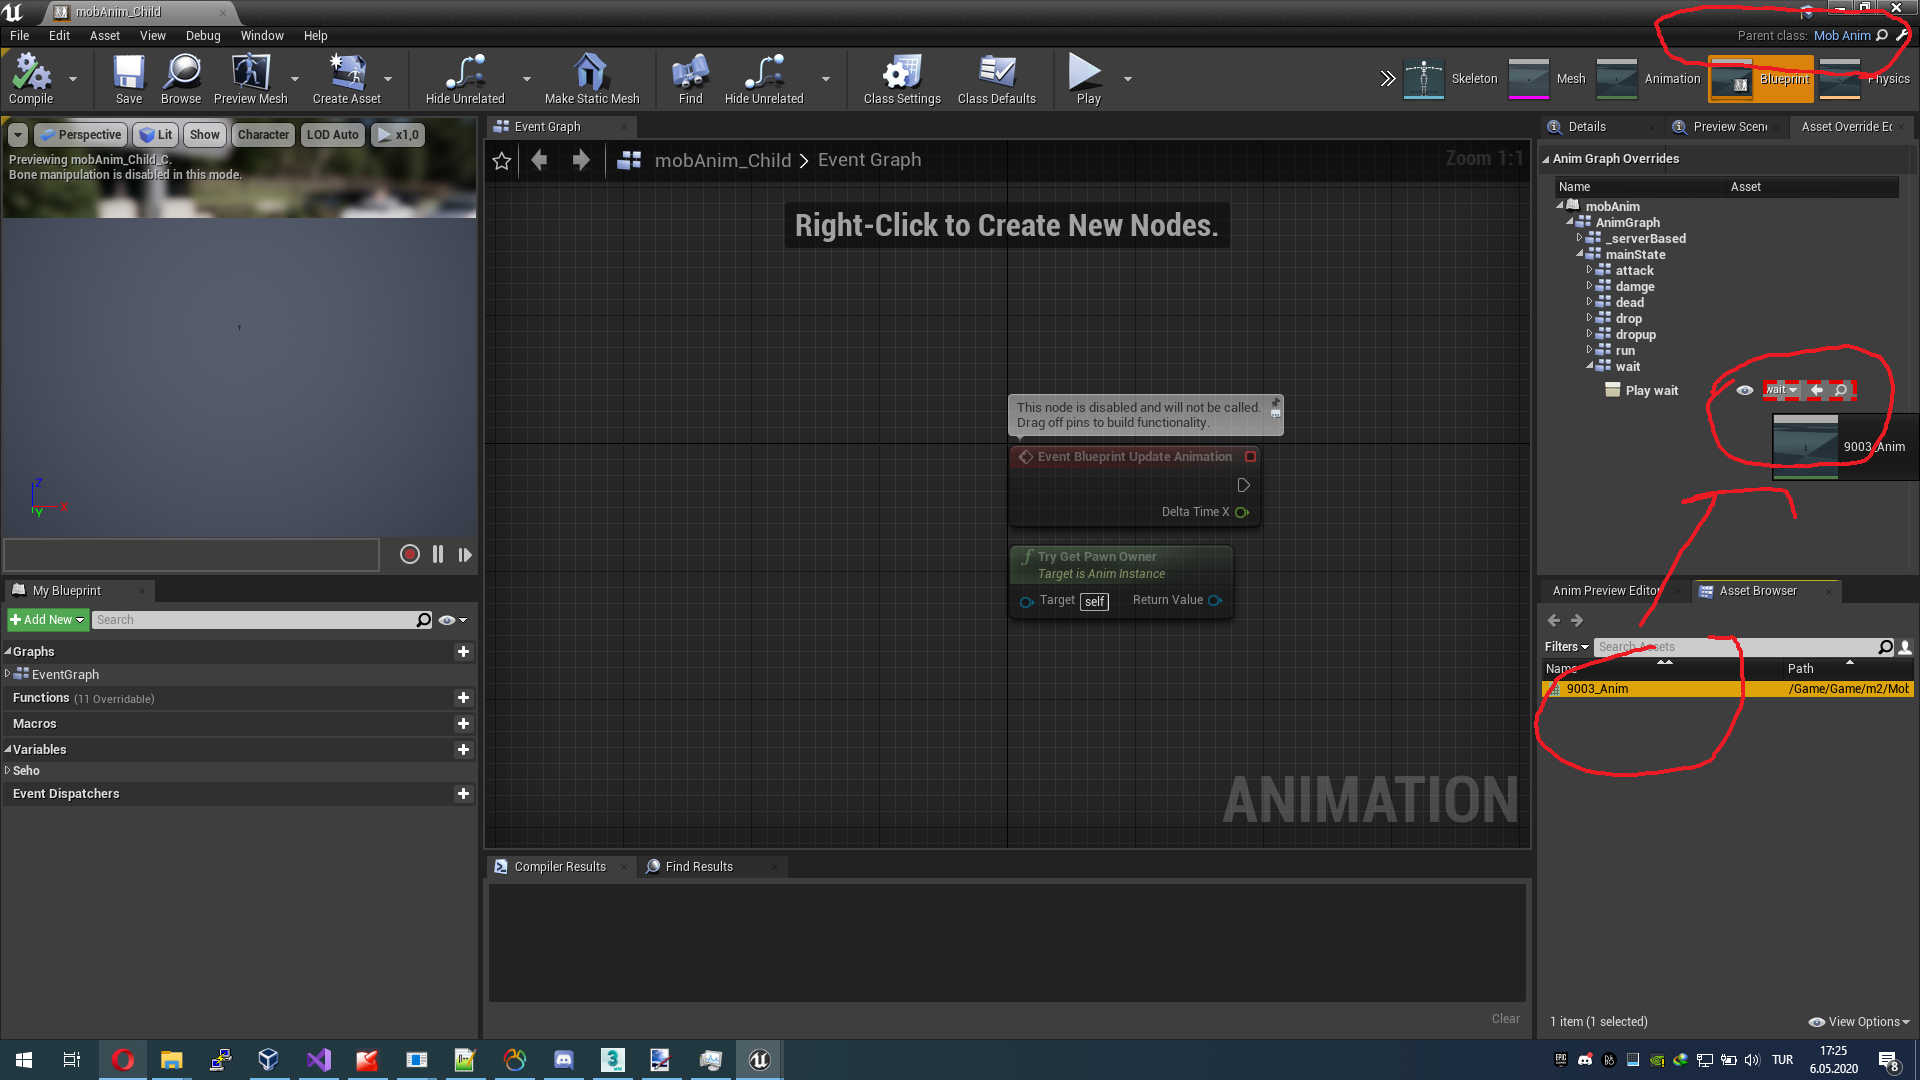Pause the viewport preview playback
The height and width of the screenshot is (1080, 1920).
click(438, 555)
